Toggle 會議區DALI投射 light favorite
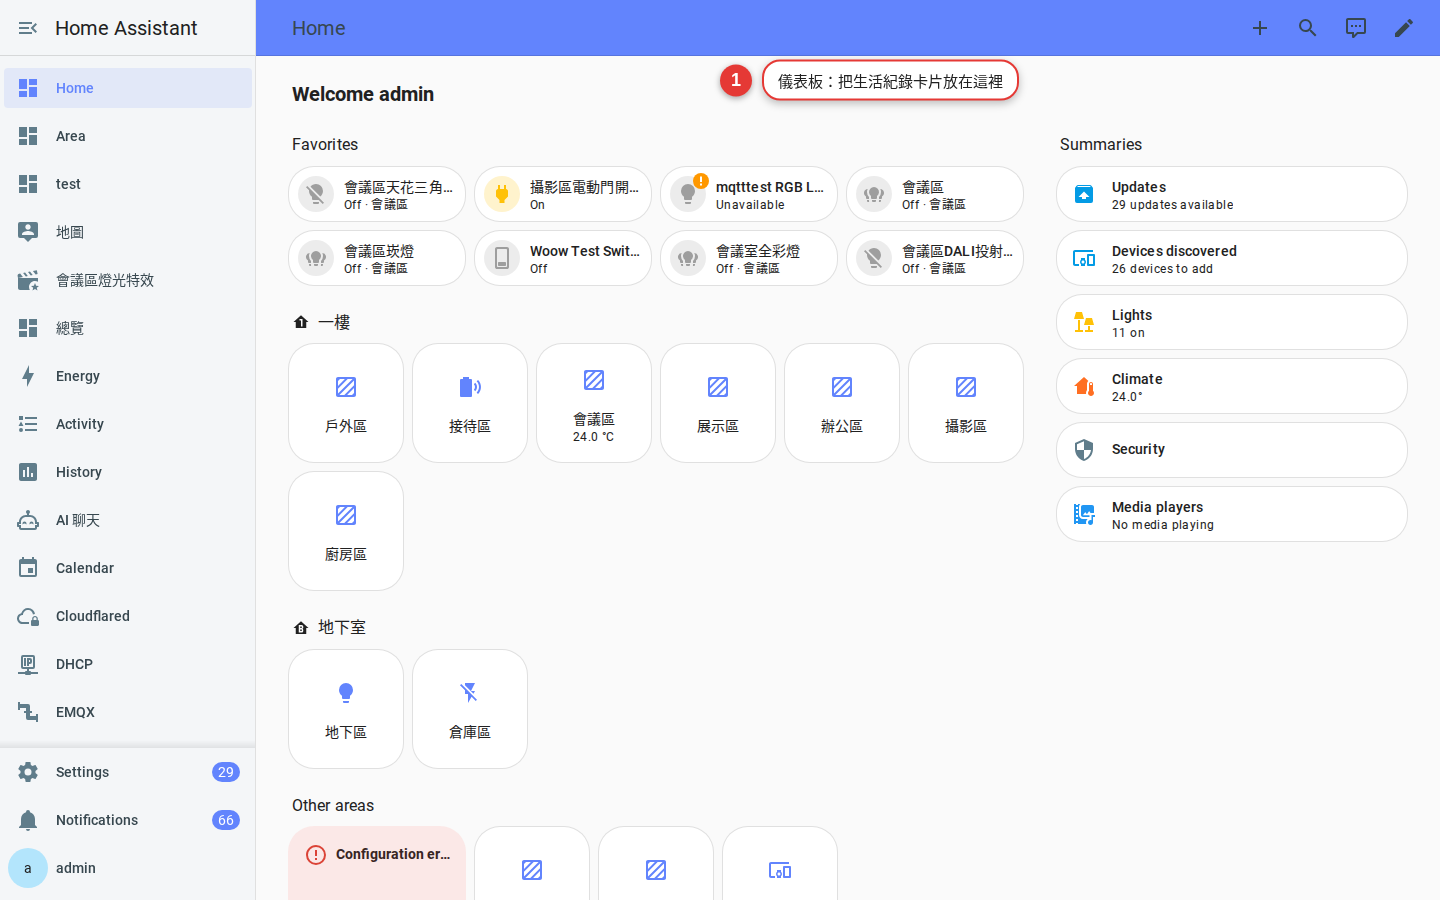This screenshot has height=900, width=1440. click(x=874, y=258)
